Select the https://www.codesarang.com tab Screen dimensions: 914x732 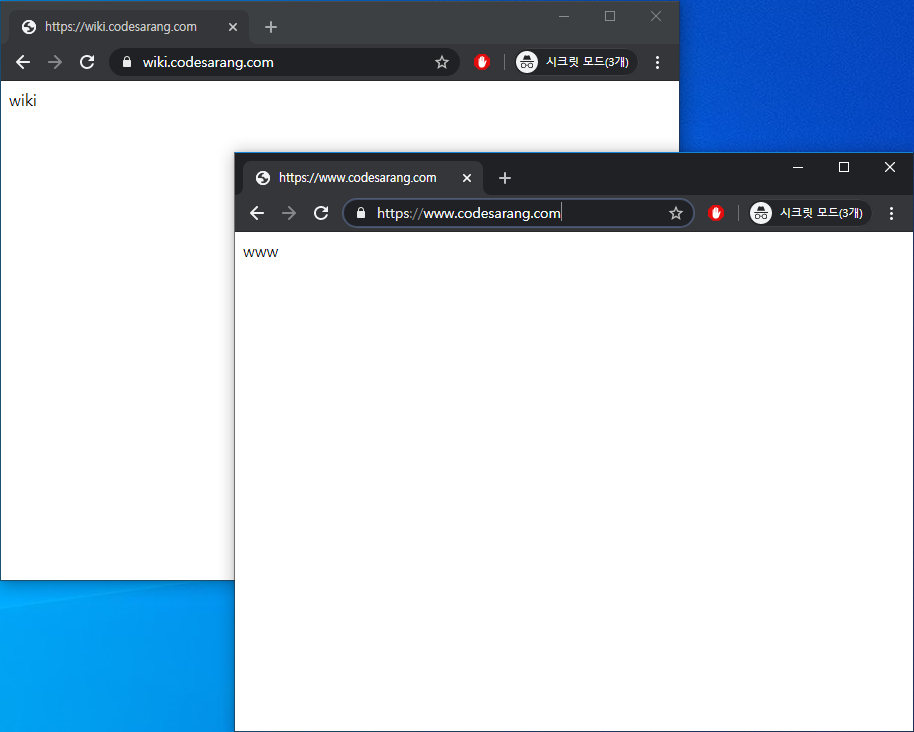pyautogui.click(x=363, y=178)
